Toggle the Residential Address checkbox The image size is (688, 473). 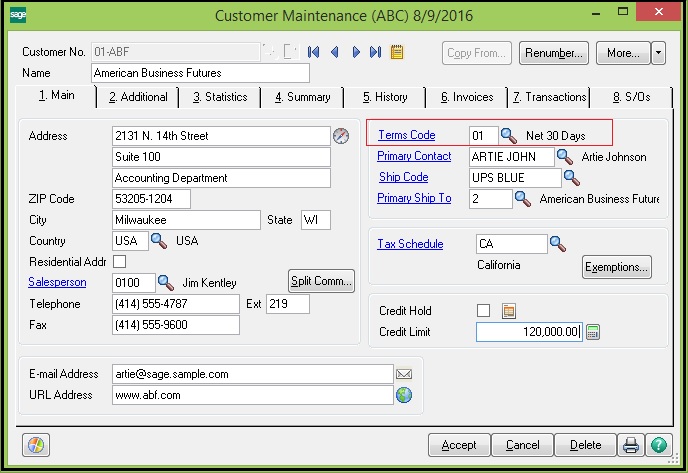tap(120, 261)
